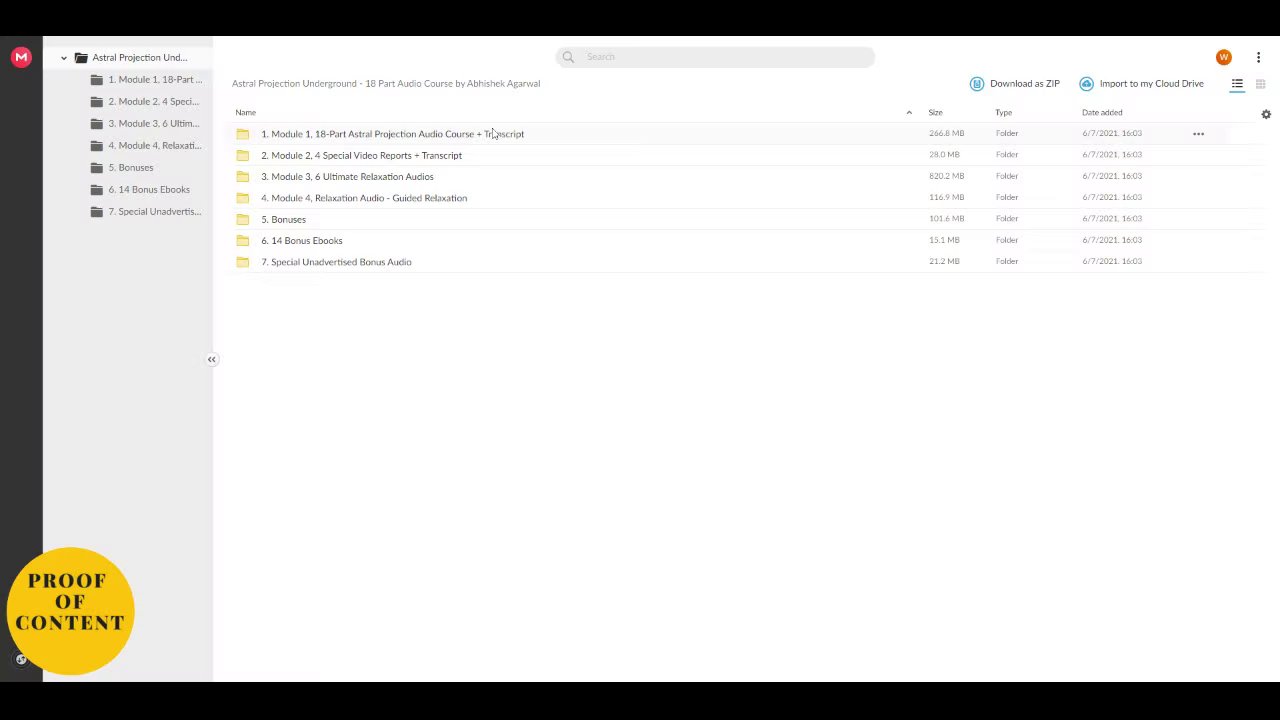
Task: Click folder icon of Module 3 row
Action: [x=243, y=176]
